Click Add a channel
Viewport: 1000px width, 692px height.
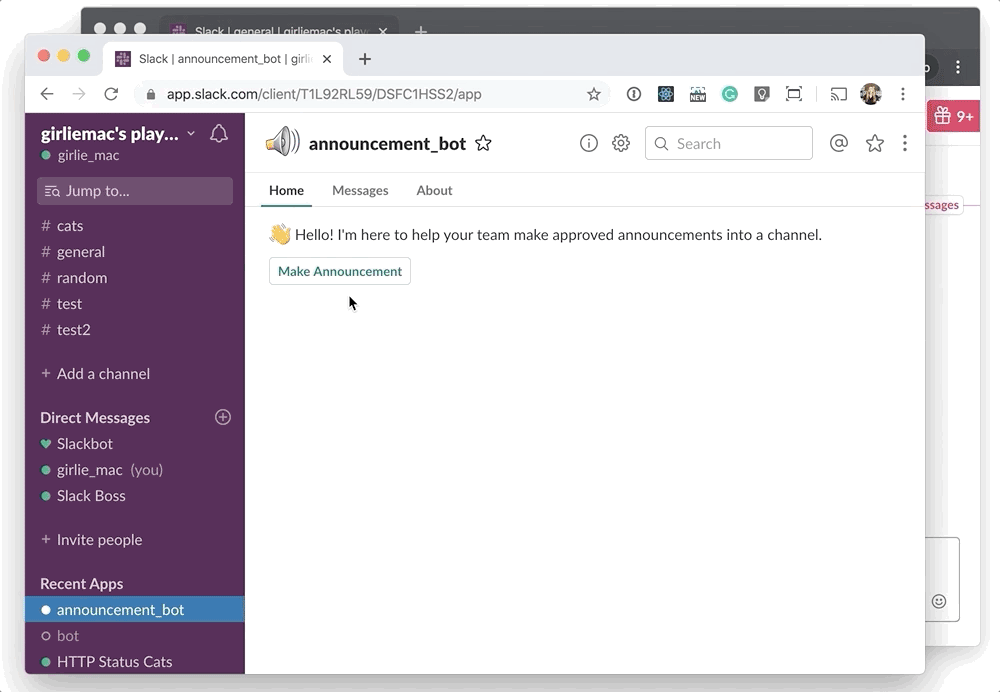point(96,374)
